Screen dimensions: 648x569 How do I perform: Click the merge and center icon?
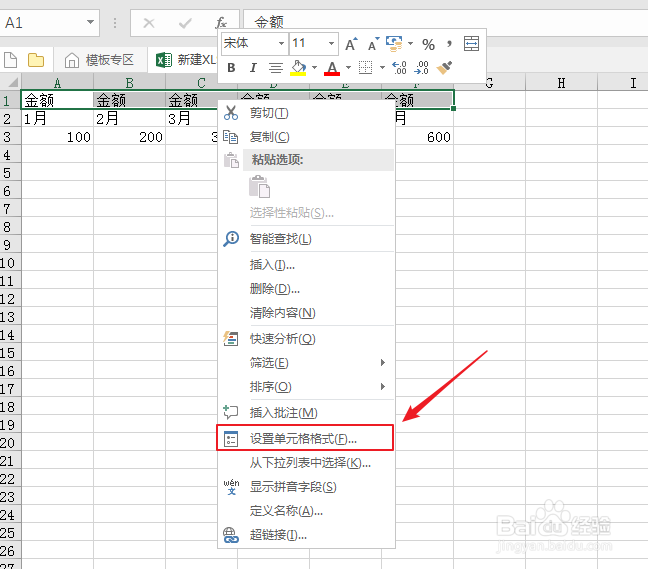click(471, 43)
